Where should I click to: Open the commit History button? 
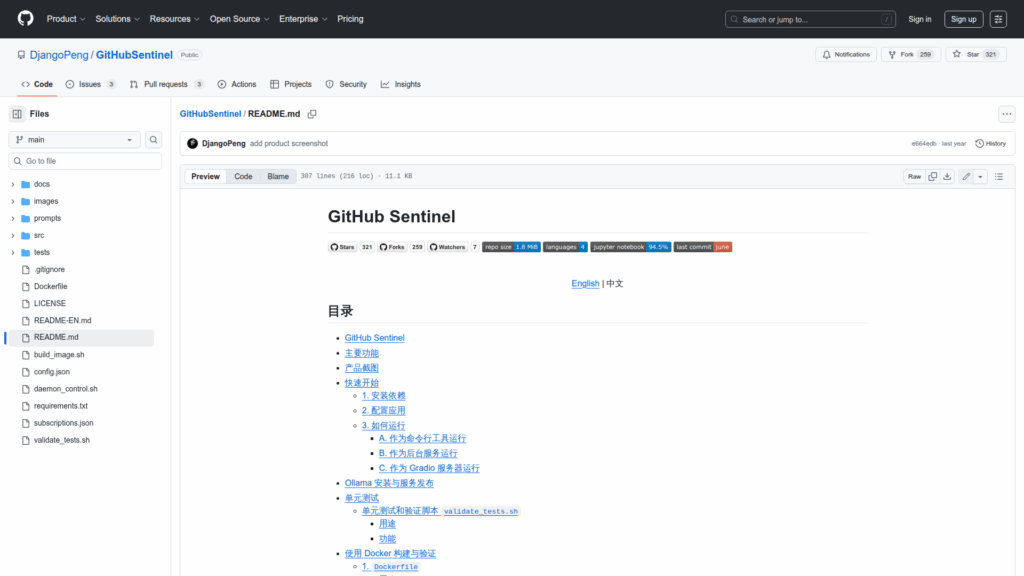pos(991,143)
